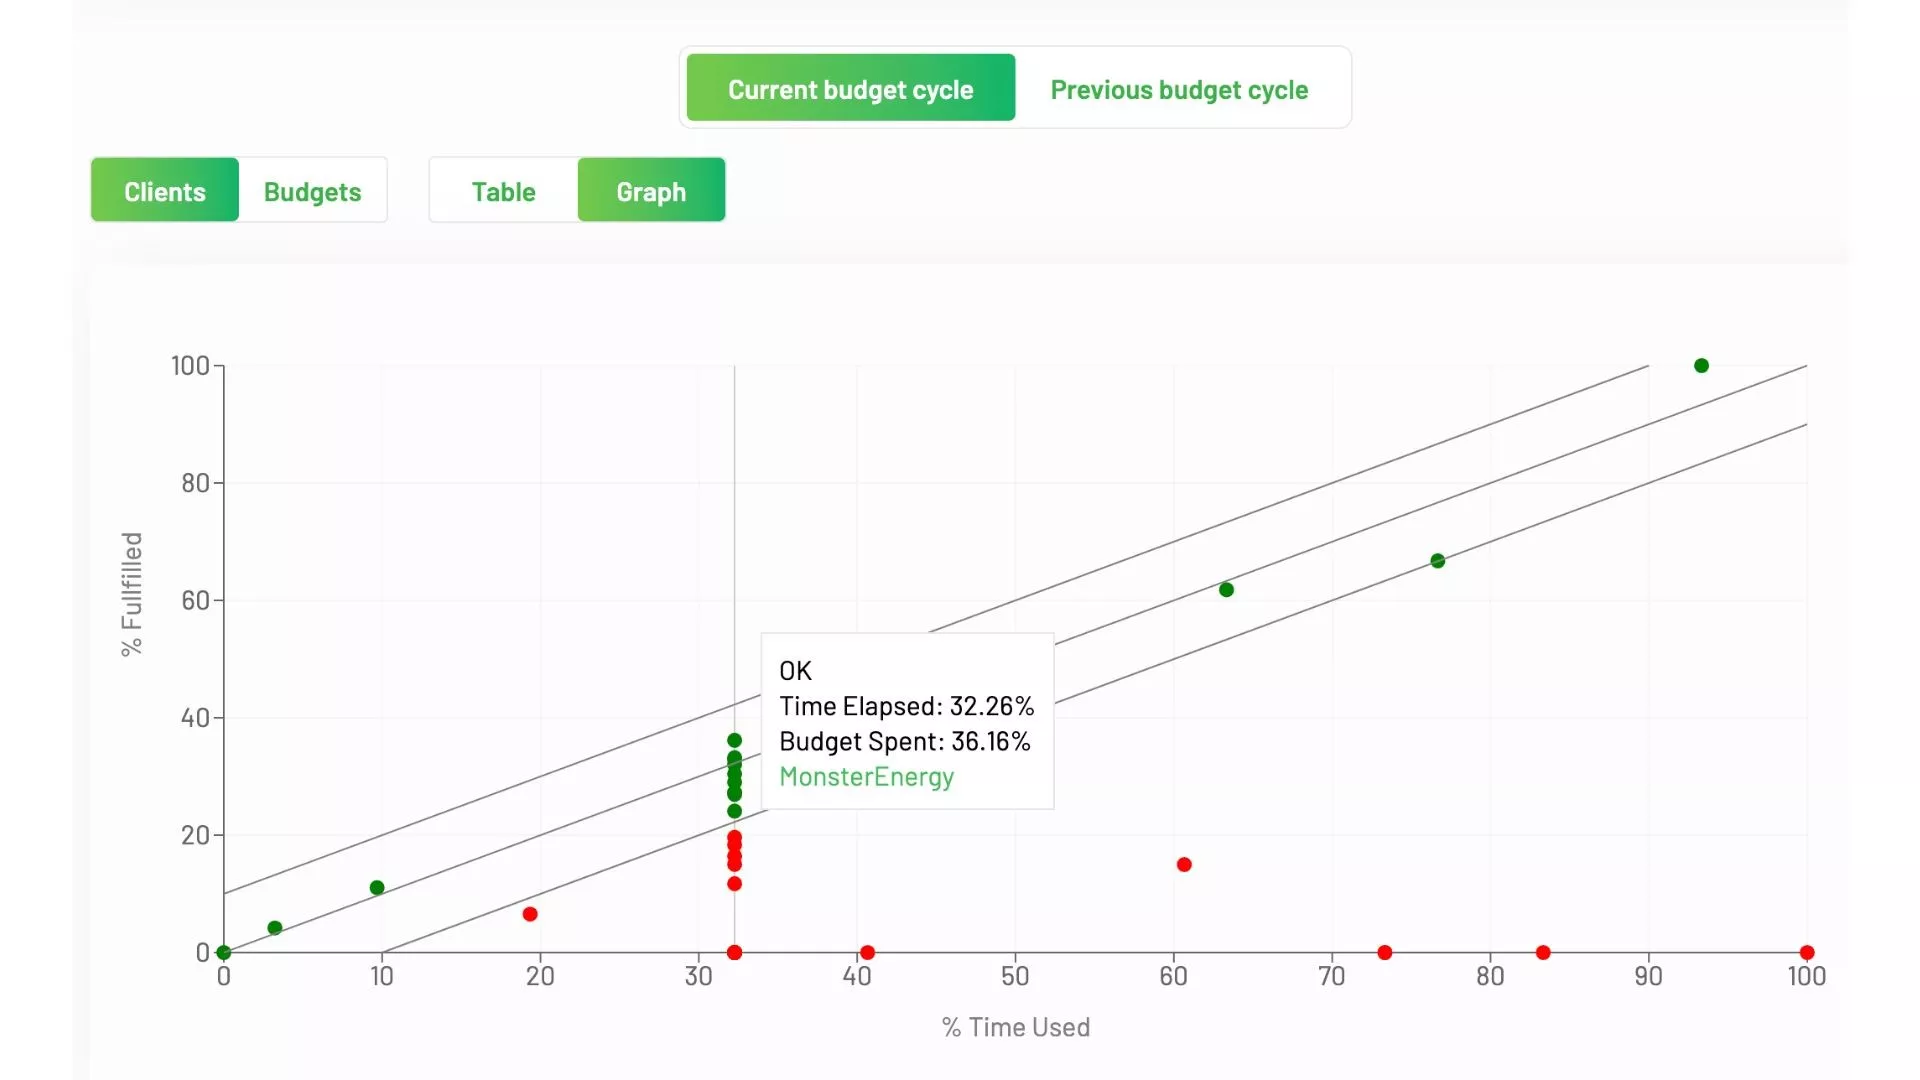
Task: Open the MonsterEnergy link in the tooltip
Action: (x=866, y=777)
